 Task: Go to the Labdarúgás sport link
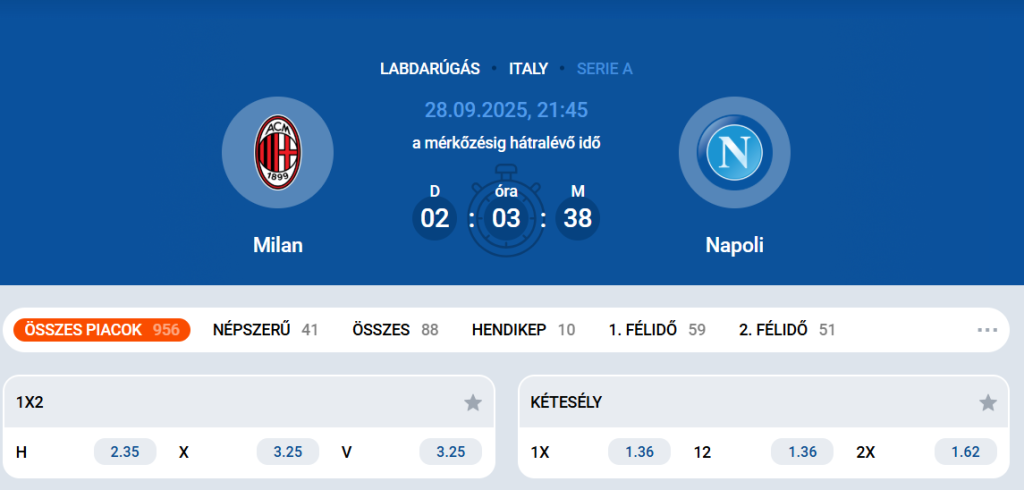(430, 69)
